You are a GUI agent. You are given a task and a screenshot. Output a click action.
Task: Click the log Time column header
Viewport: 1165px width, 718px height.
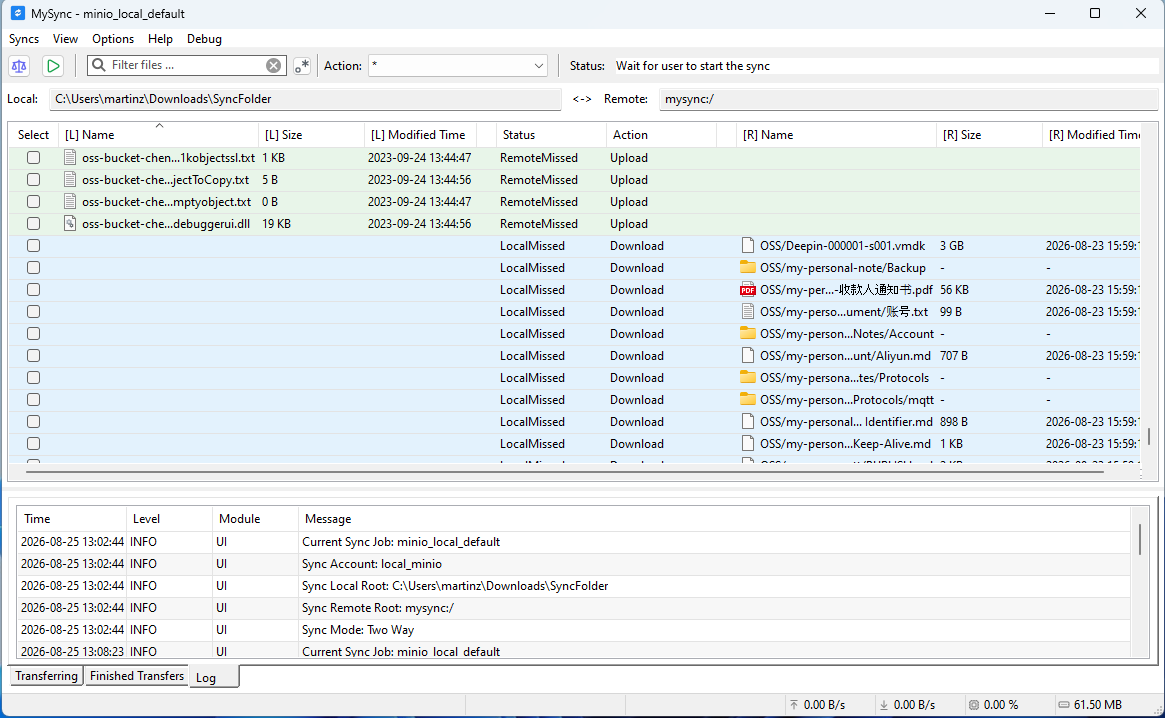click(71, 519)
